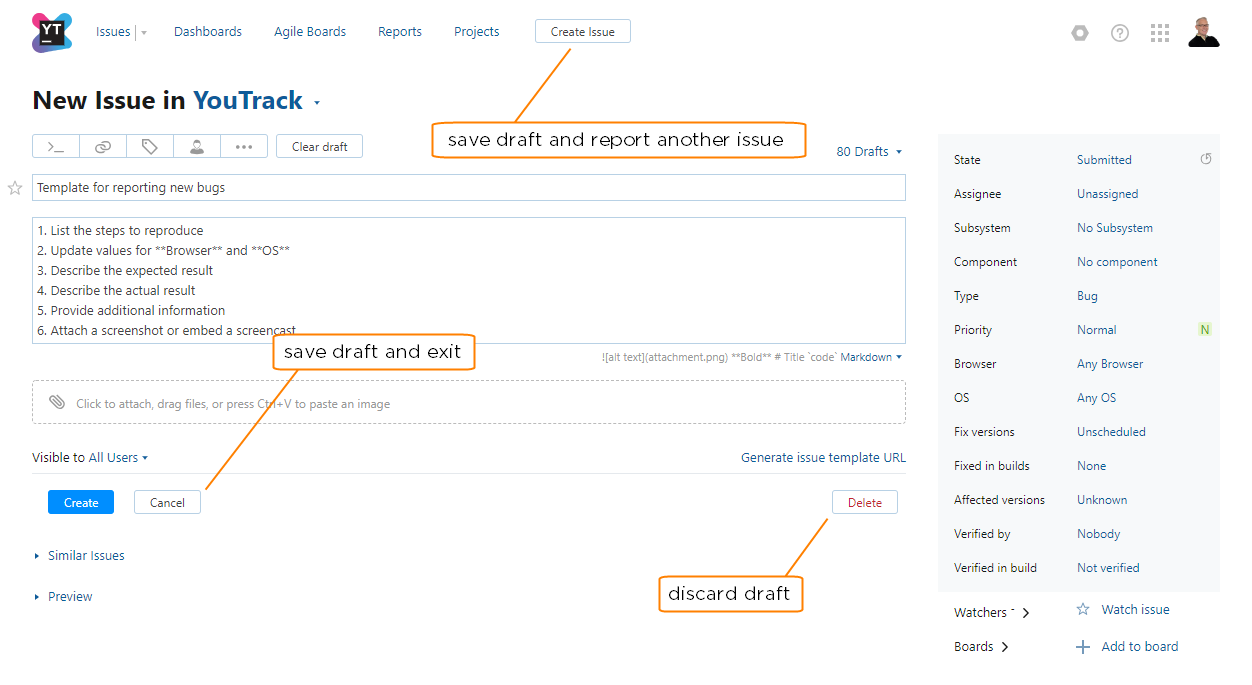Open the three-dots more actions button
This screenshot has width=1252, height=685.
click(244, 147)
